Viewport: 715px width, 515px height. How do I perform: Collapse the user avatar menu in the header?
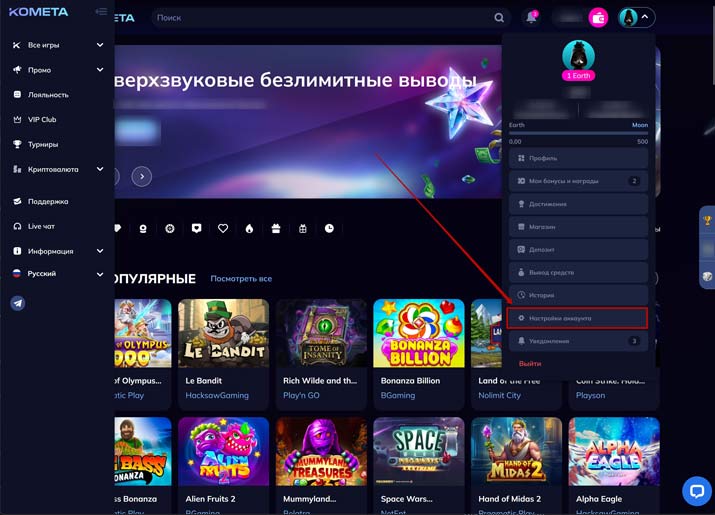tap(637, 17)
